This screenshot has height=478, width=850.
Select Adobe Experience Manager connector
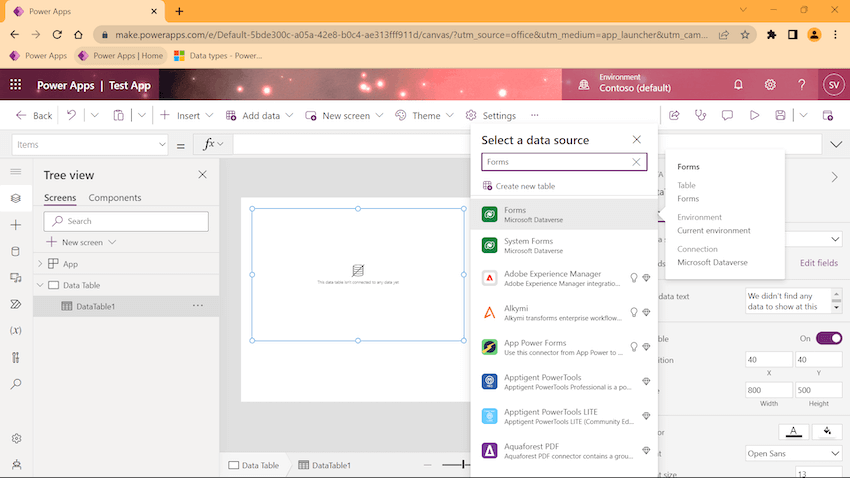tap(564, 277)
